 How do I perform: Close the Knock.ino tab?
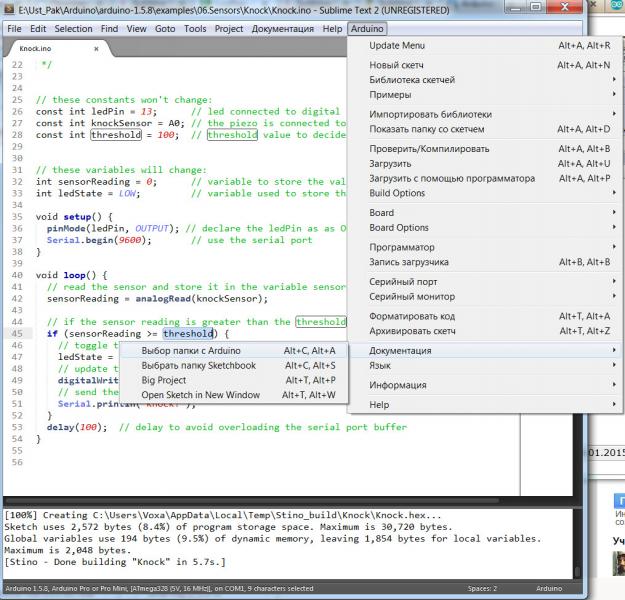pyautogui.click(x=96, y=49)
